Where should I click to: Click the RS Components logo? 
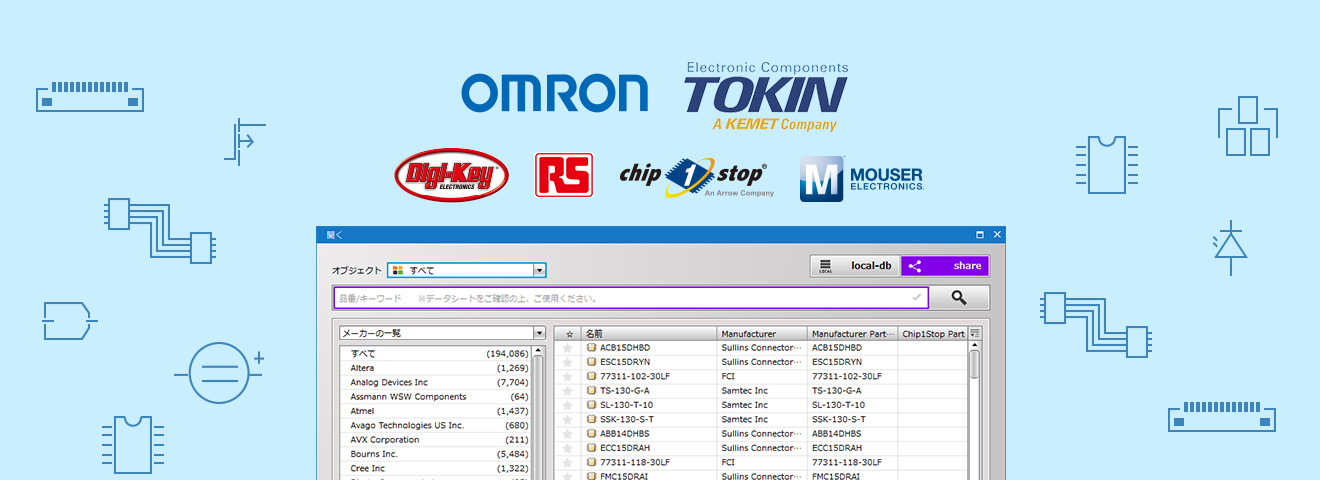tap(564, 175)
